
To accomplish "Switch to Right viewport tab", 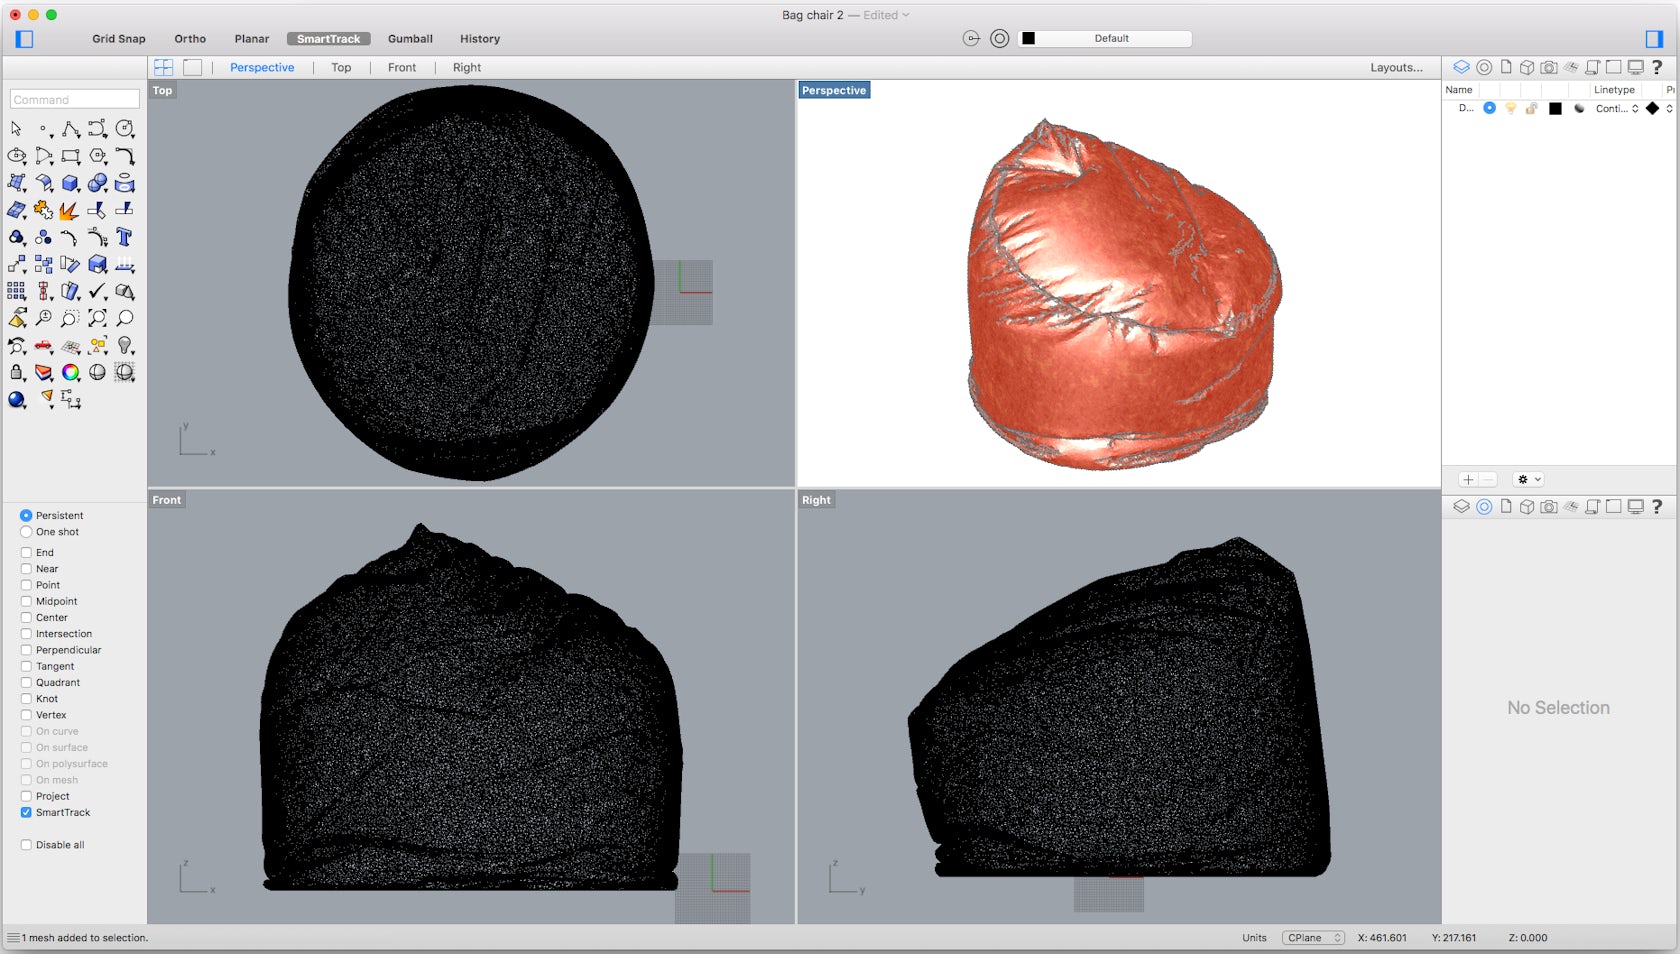I will pyautogui.click(x=467, y=68).
